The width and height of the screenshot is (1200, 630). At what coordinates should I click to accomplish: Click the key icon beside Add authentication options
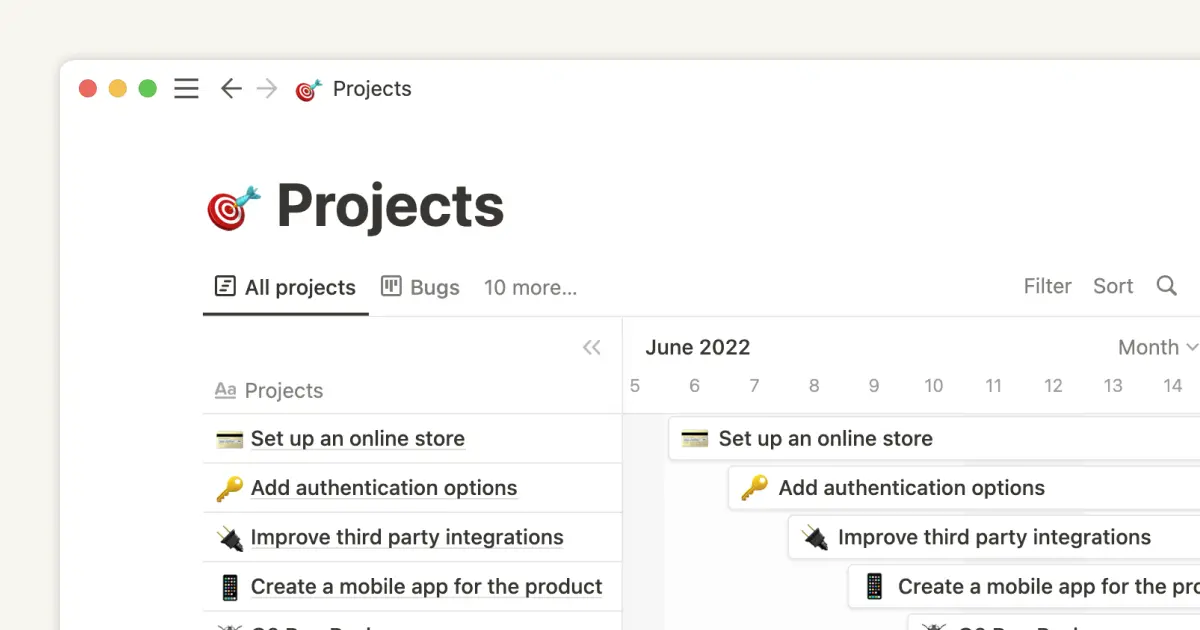[229, 487]
